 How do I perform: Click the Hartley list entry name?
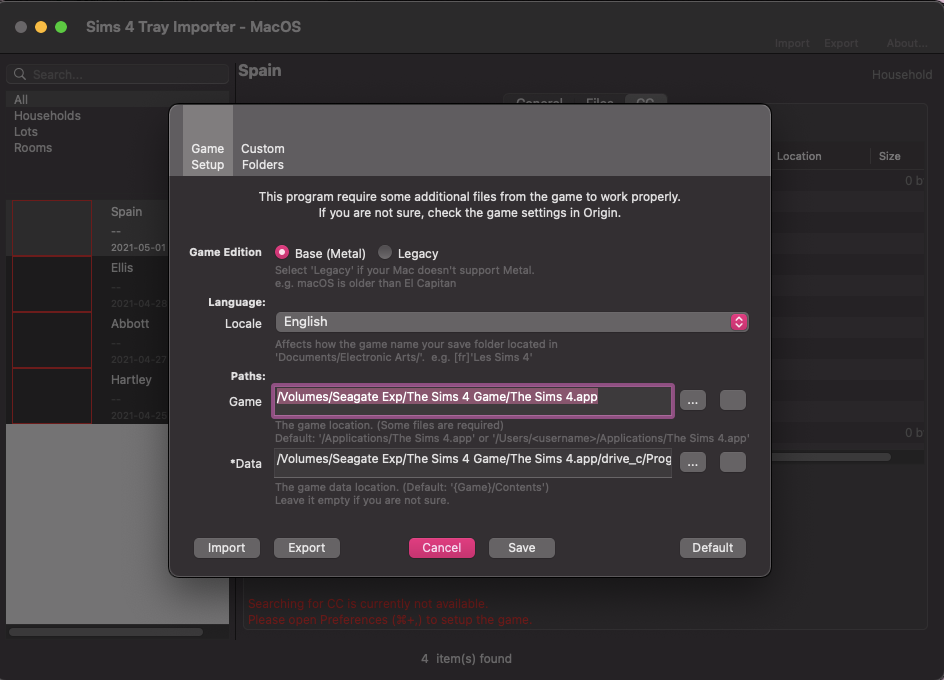131,379
